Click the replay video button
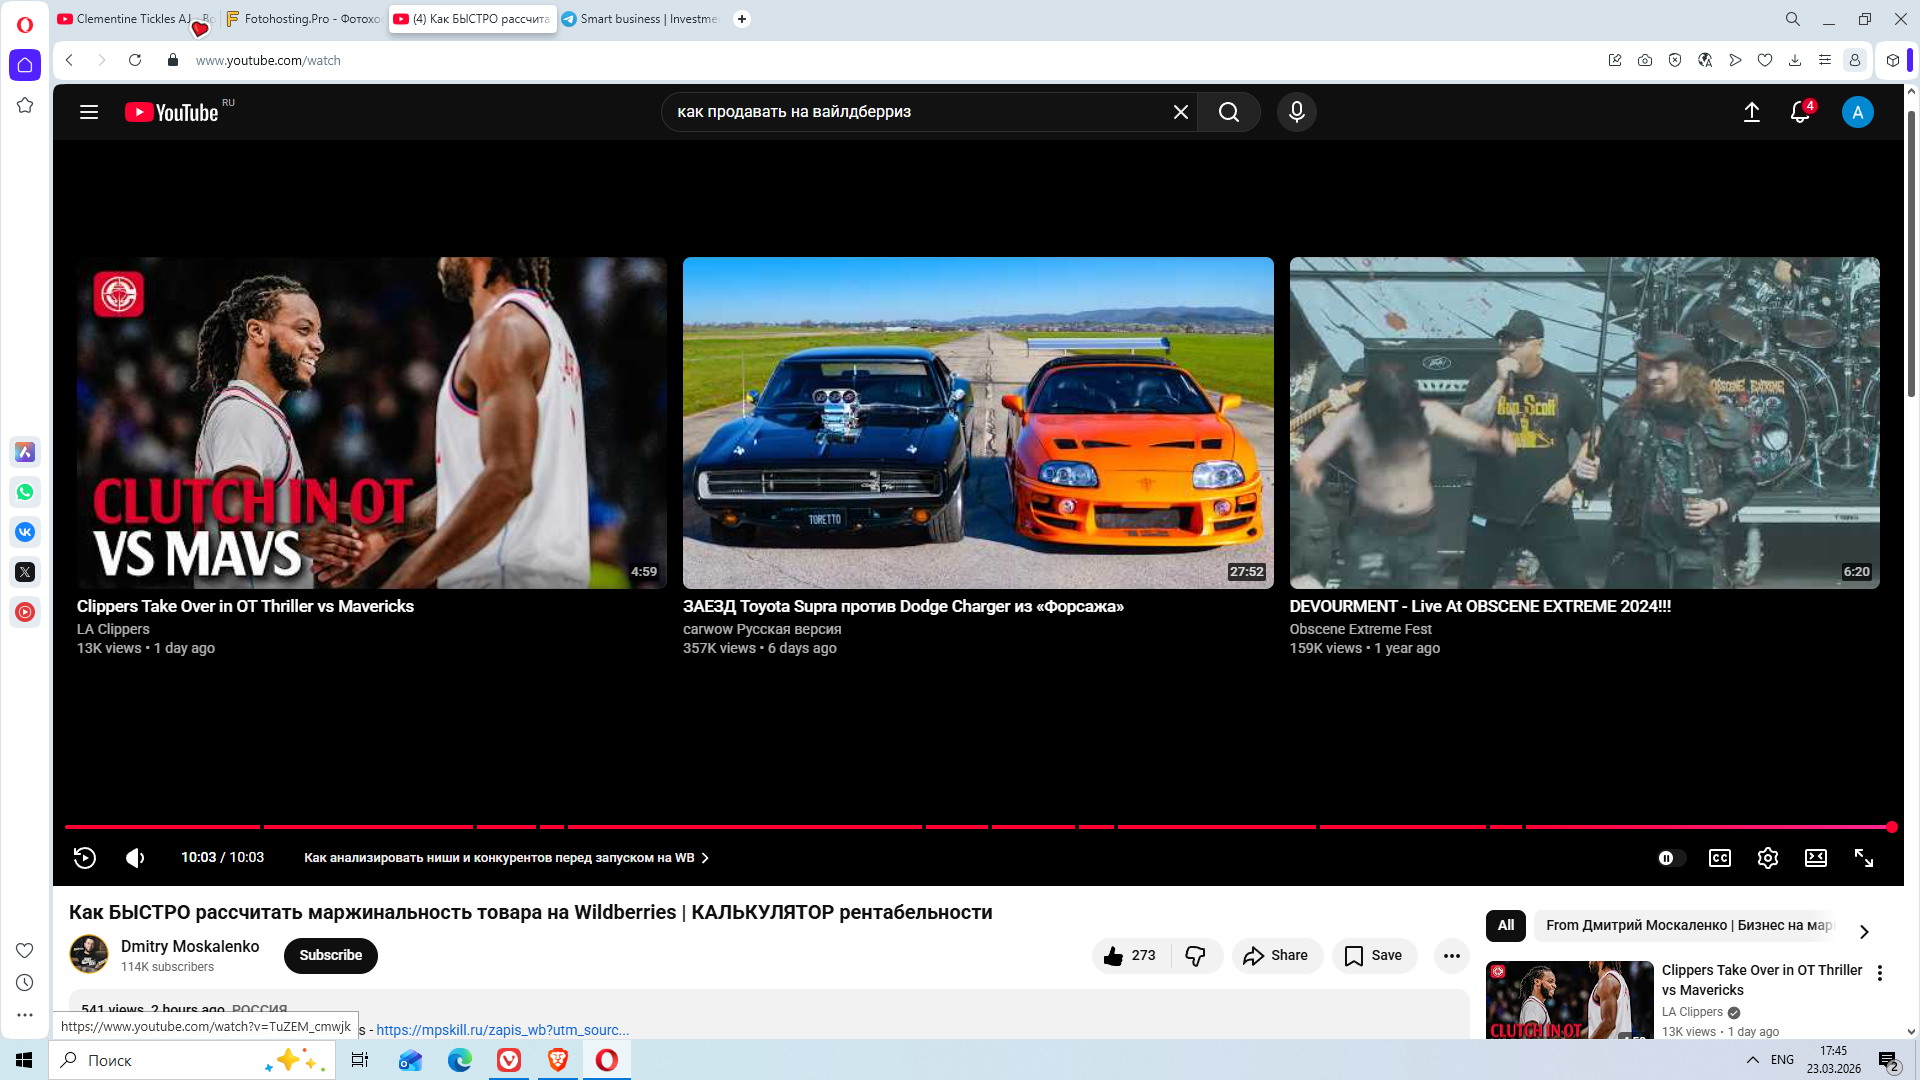This screenshot has width=1920, height=1080. pos(85,858)
